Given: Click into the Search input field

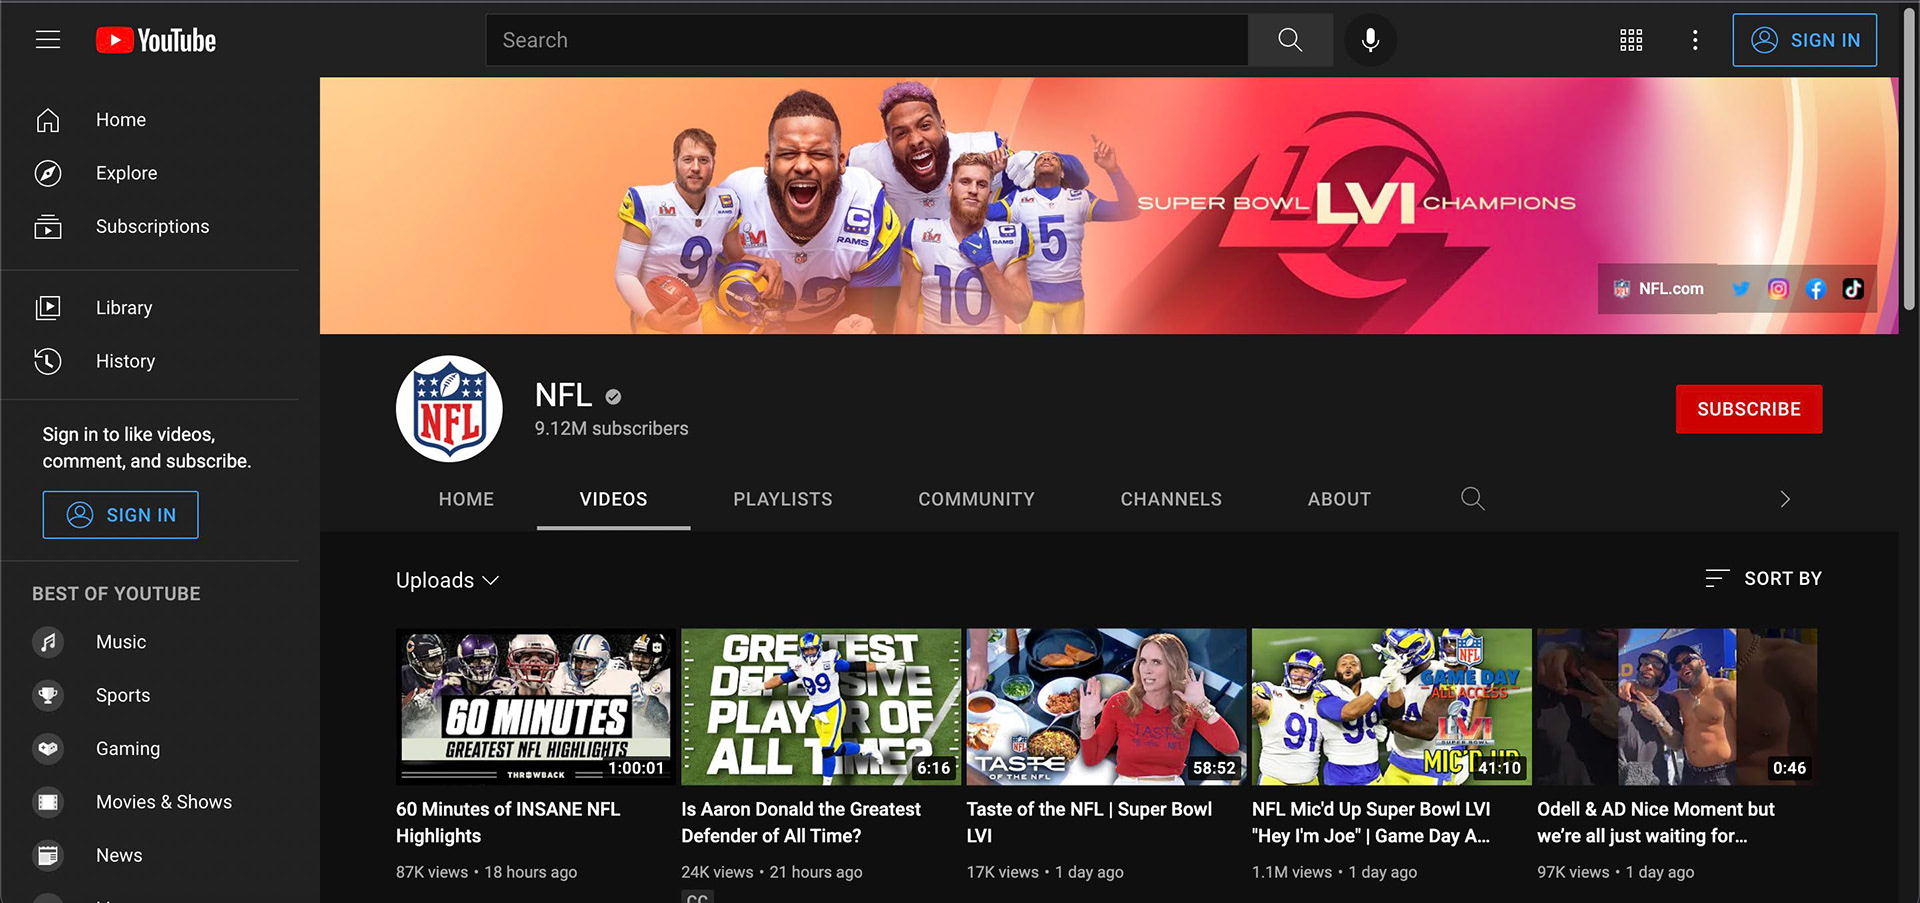Looking at the screenshot, I should [x=866, y=40].
